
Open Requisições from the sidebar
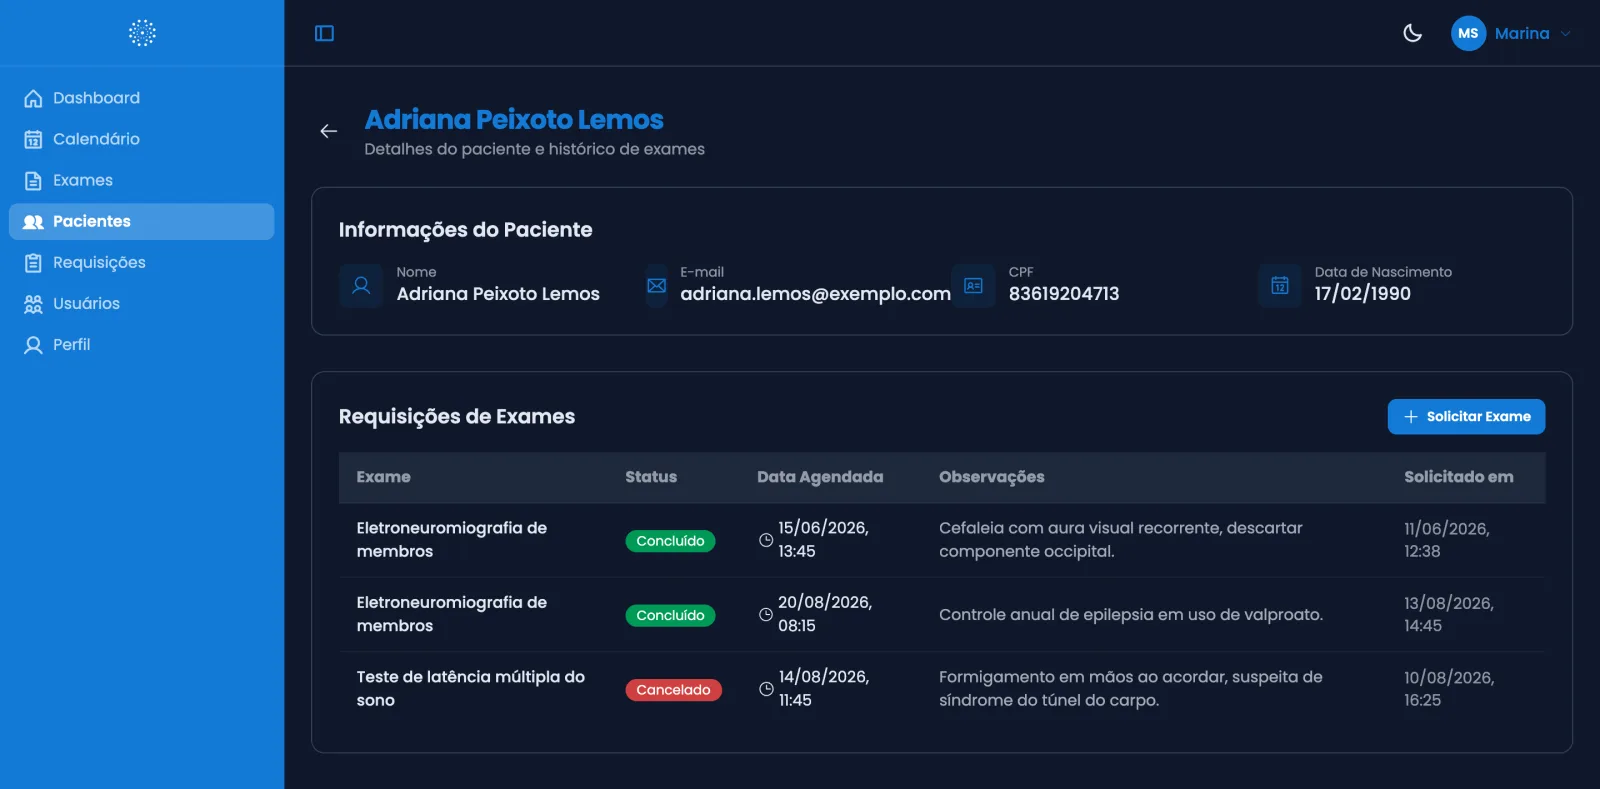pyautogui.click(x=142, y=262)
